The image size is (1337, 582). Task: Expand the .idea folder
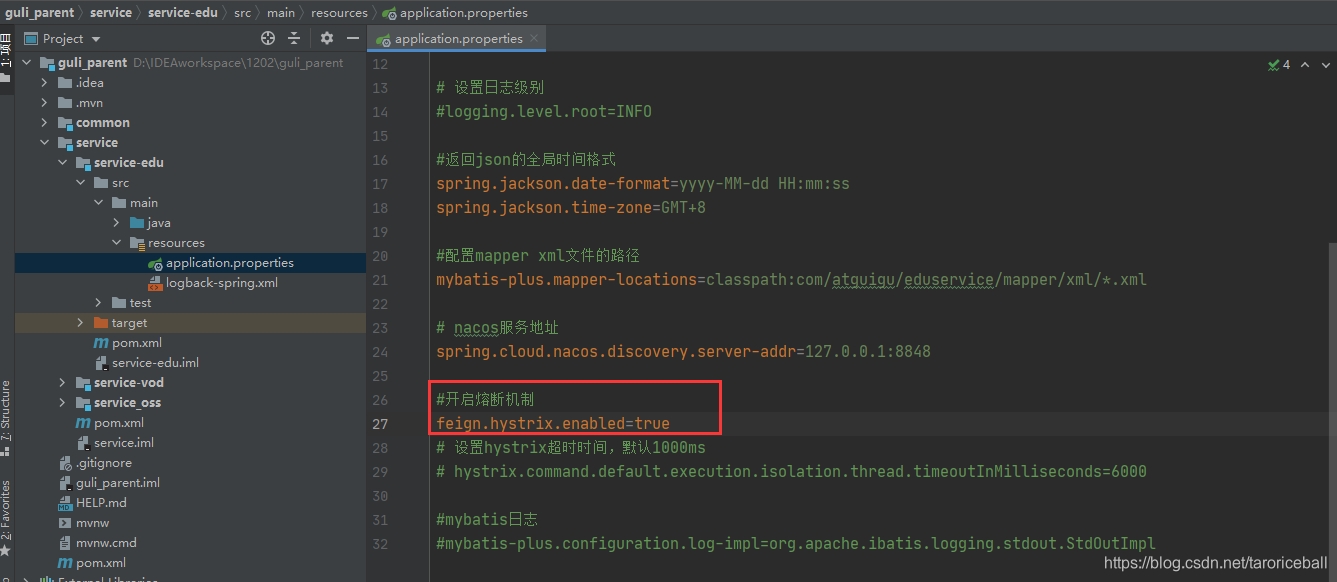click(44, 82)
